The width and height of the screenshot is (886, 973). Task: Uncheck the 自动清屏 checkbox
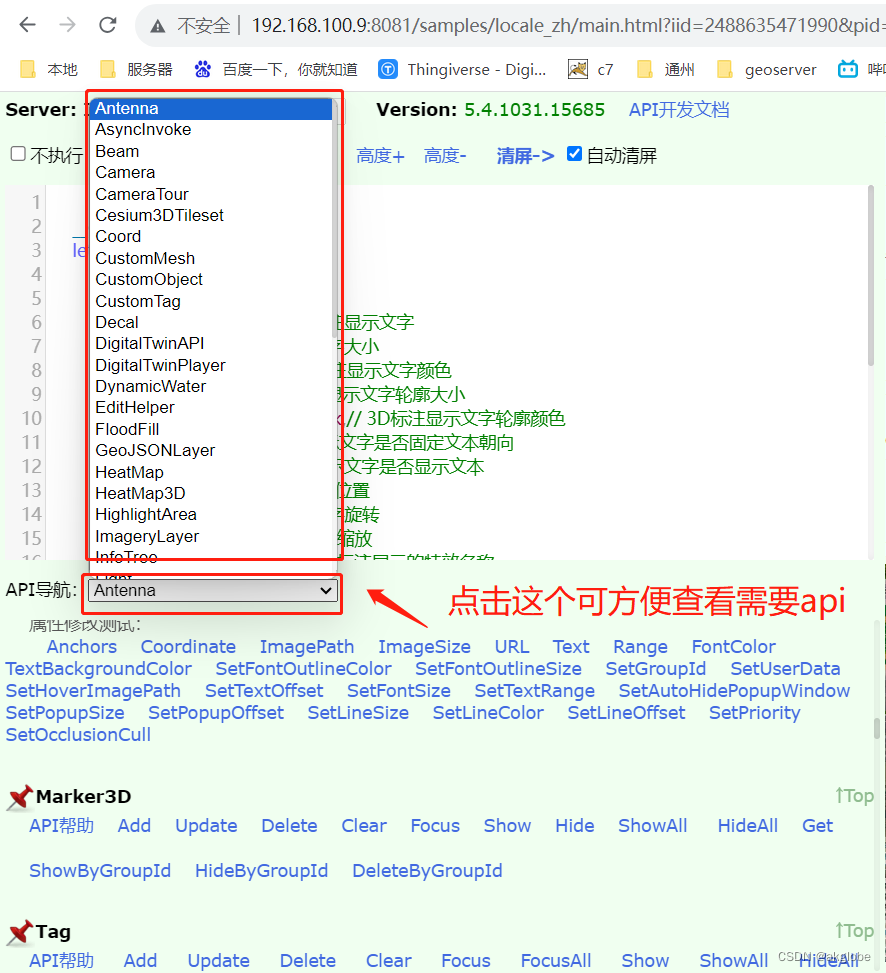(x=575, y=154)
